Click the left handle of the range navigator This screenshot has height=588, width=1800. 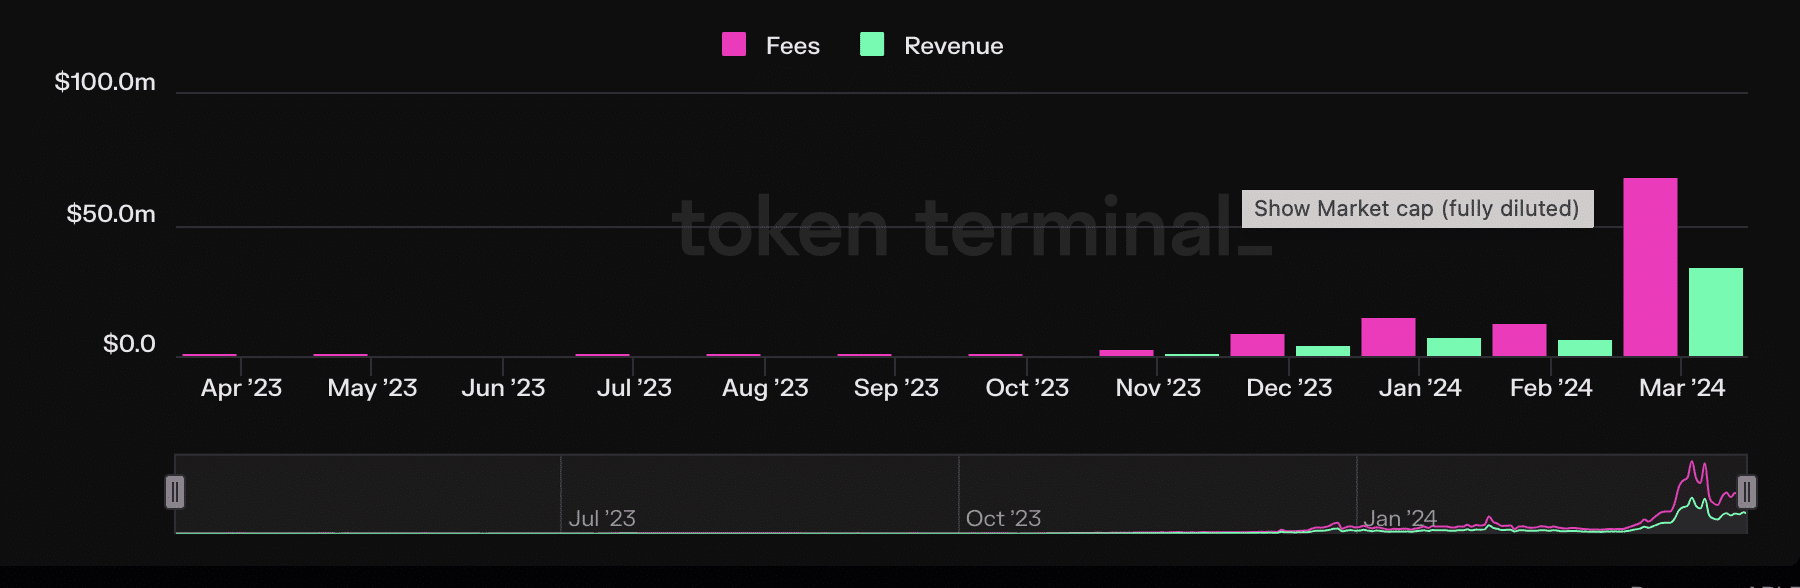175,492
